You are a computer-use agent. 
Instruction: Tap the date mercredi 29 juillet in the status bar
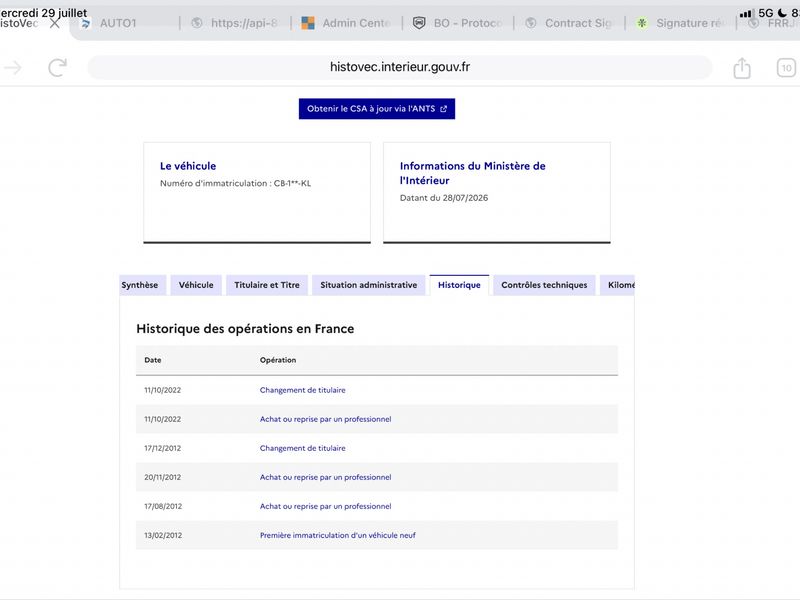43,12
